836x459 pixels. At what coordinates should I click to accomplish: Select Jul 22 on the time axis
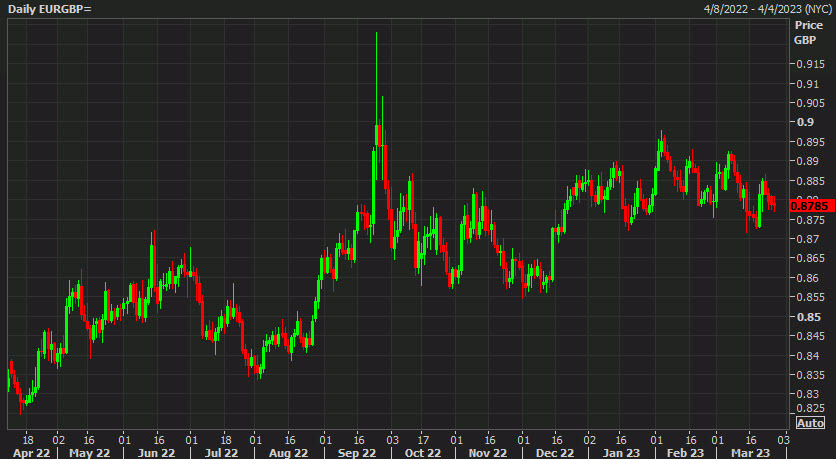tap(220, 451)
